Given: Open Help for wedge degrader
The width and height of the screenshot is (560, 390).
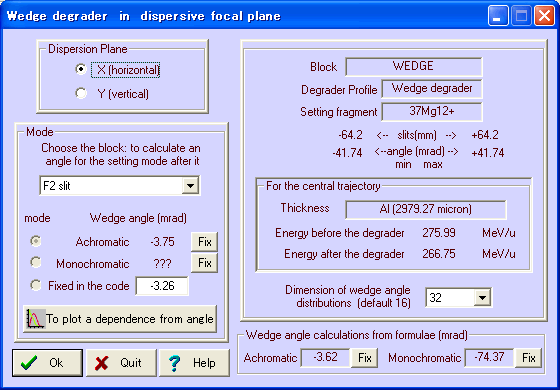Looking at the screenshot, I should (194, 363).
